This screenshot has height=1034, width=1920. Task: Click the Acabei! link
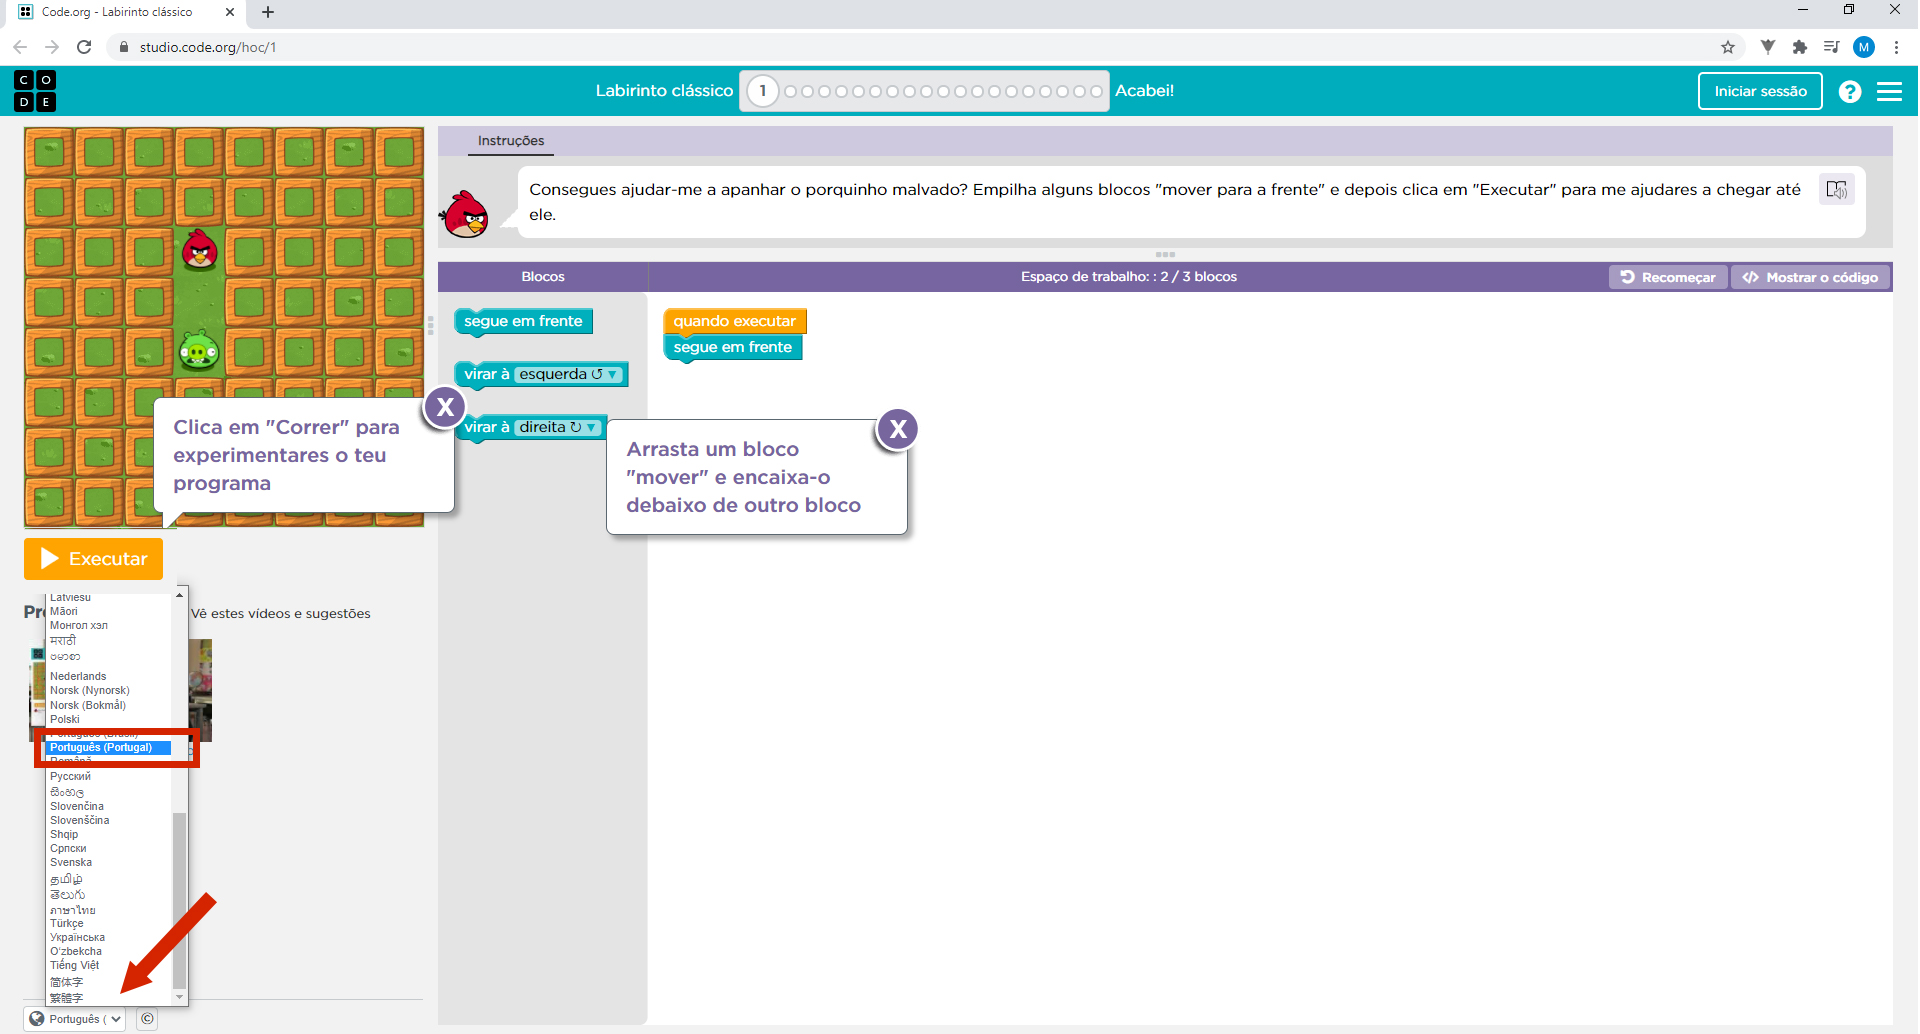pyautogui.click(x=1144, y=91)
